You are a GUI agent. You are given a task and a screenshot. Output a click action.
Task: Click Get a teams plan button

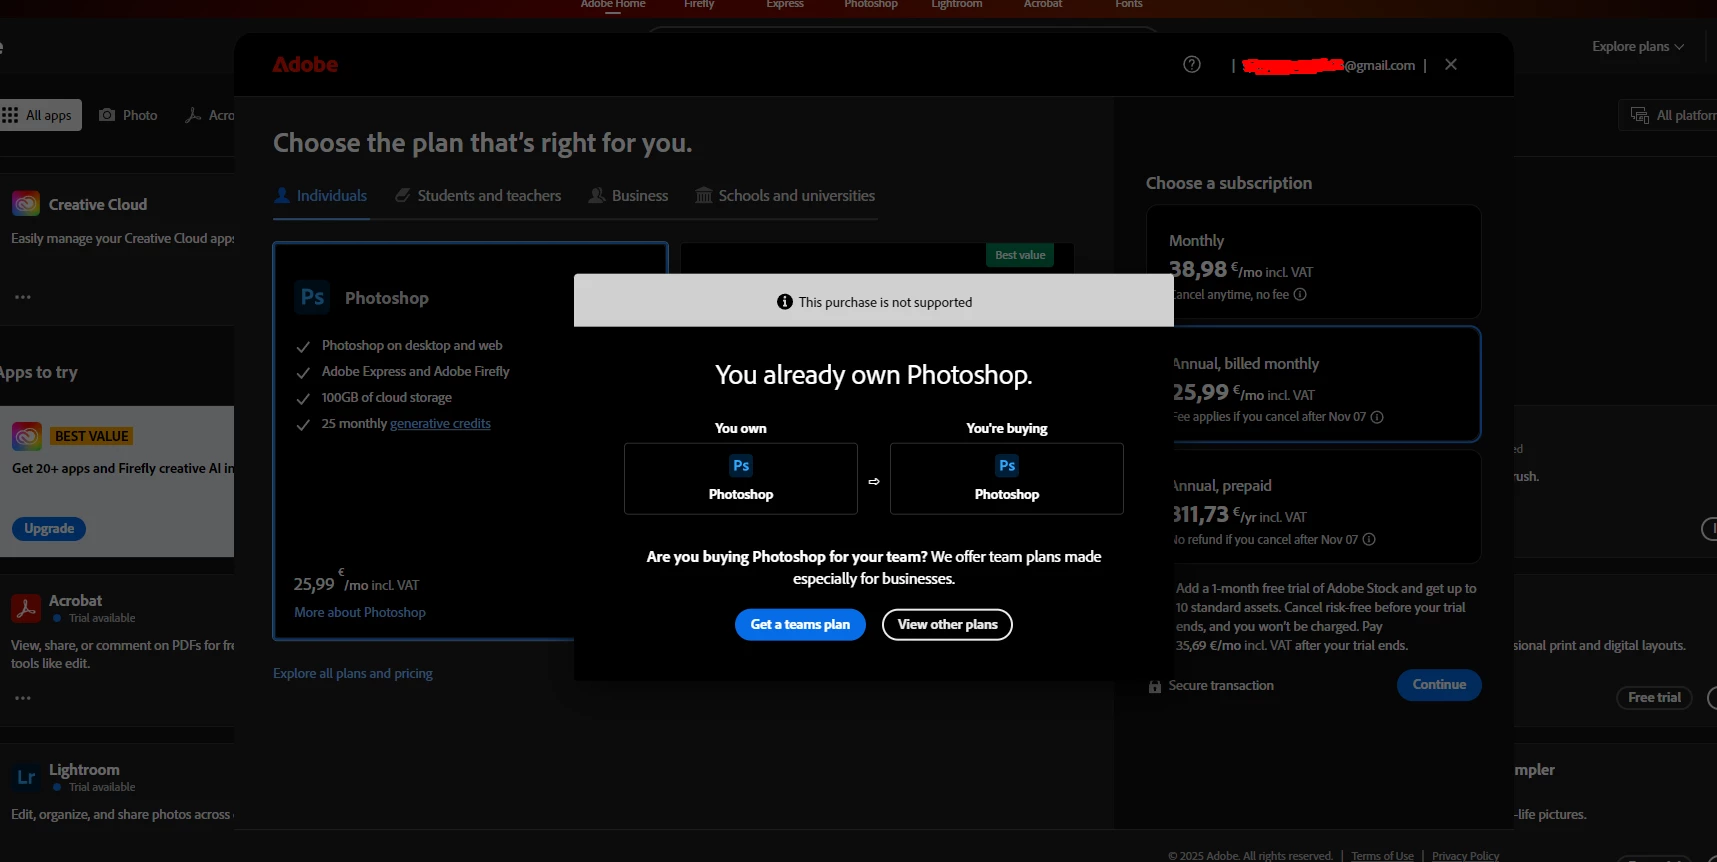(800, 625)
